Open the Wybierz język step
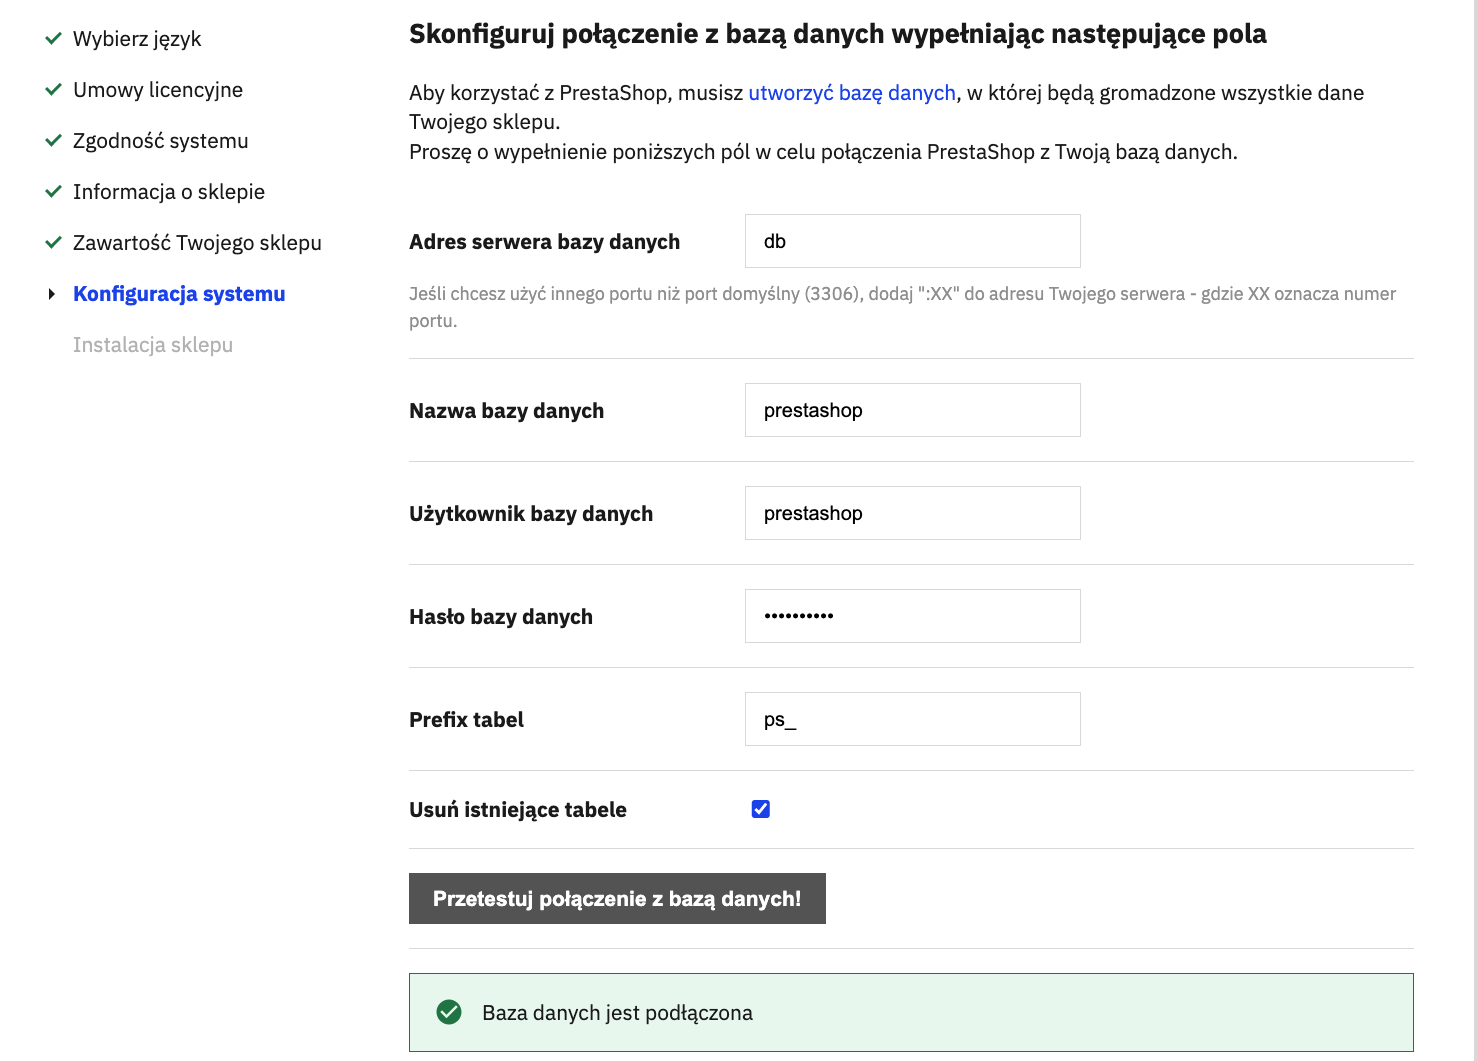The height and width of the screenshot is (1061, 1478). pos(137,39)
